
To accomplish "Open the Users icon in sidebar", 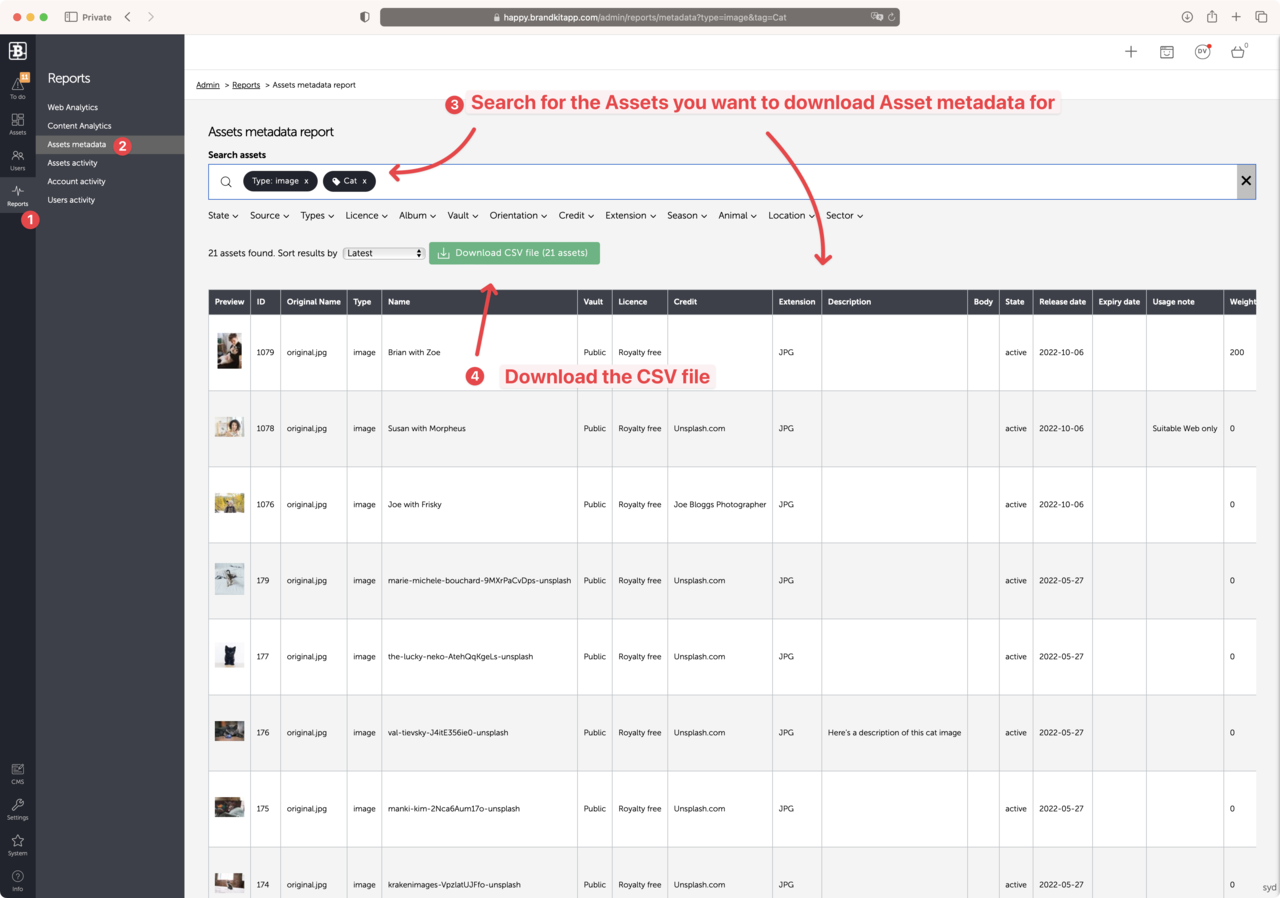I will pyautogui.click(x=17, y=159).
